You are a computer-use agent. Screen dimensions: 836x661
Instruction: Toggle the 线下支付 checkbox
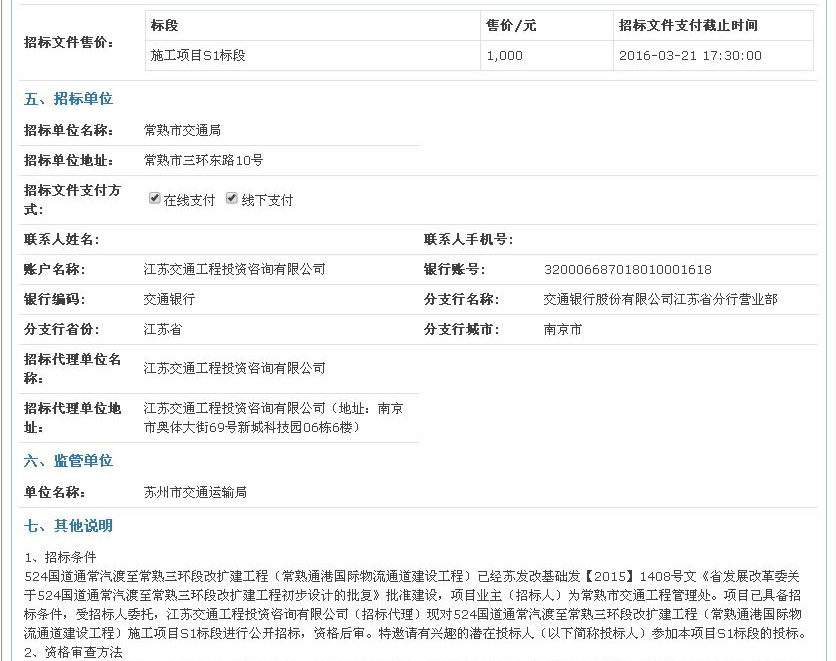[x=232, y=199]
